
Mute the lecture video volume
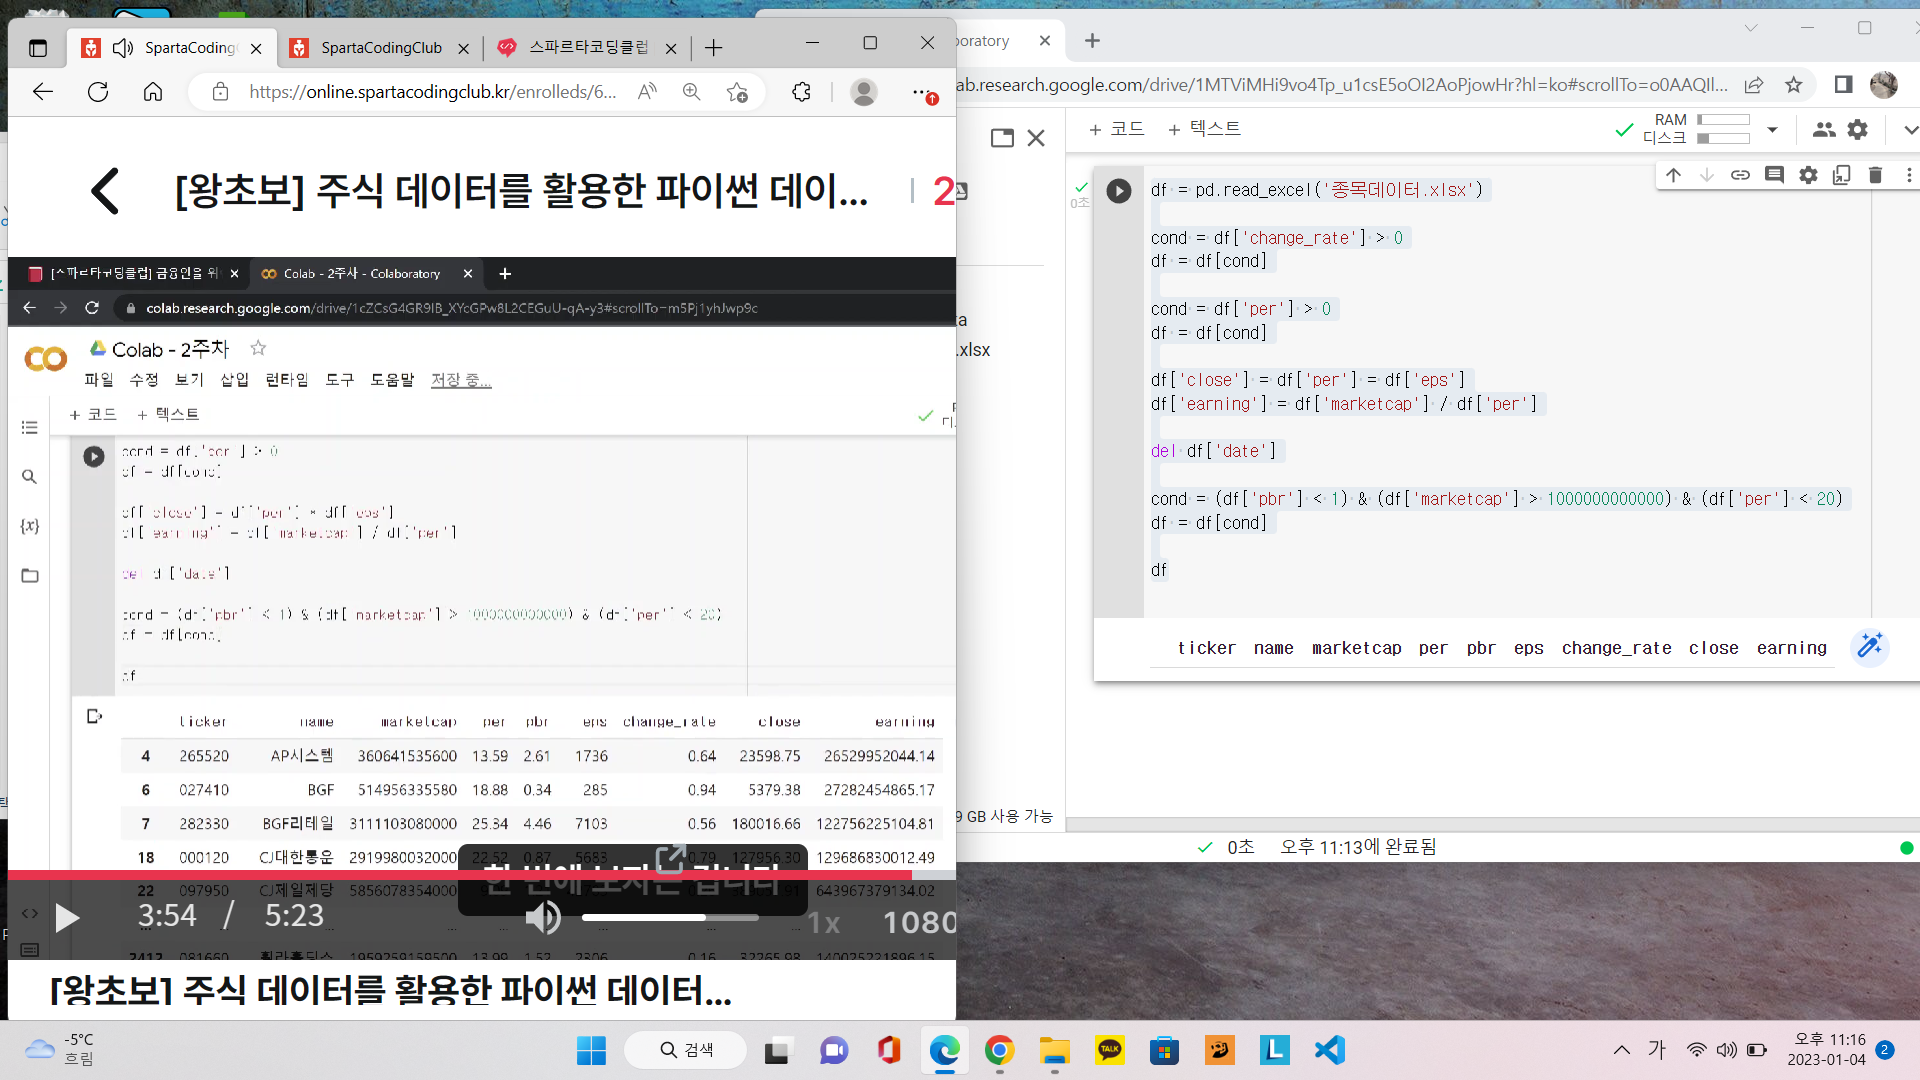[543, 917]
